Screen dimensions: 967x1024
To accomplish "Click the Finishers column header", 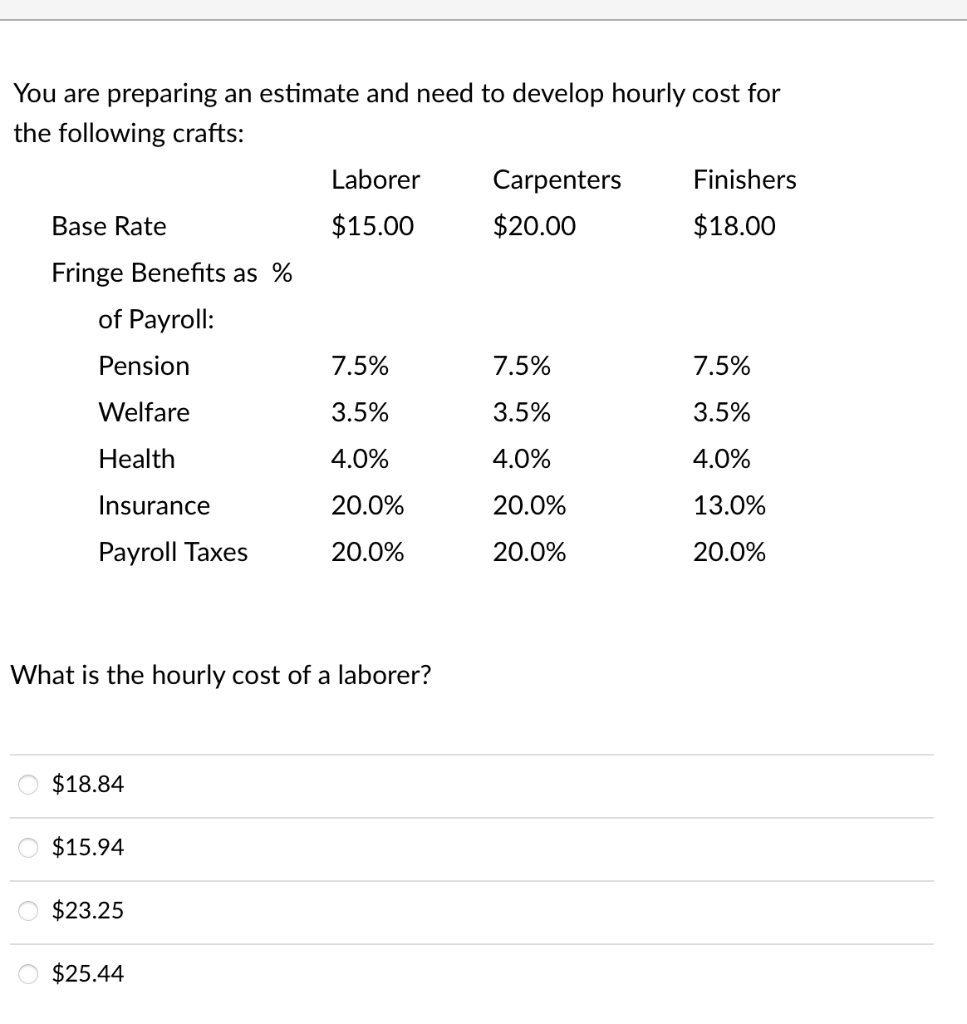I will point(744,180).
